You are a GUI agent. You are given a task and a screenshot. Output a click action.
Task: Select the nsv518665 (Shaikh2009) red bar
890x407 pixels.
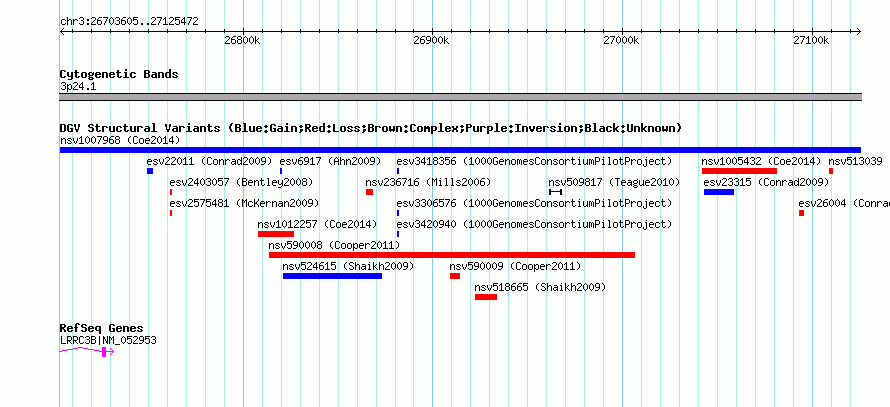tap(486, 297)
